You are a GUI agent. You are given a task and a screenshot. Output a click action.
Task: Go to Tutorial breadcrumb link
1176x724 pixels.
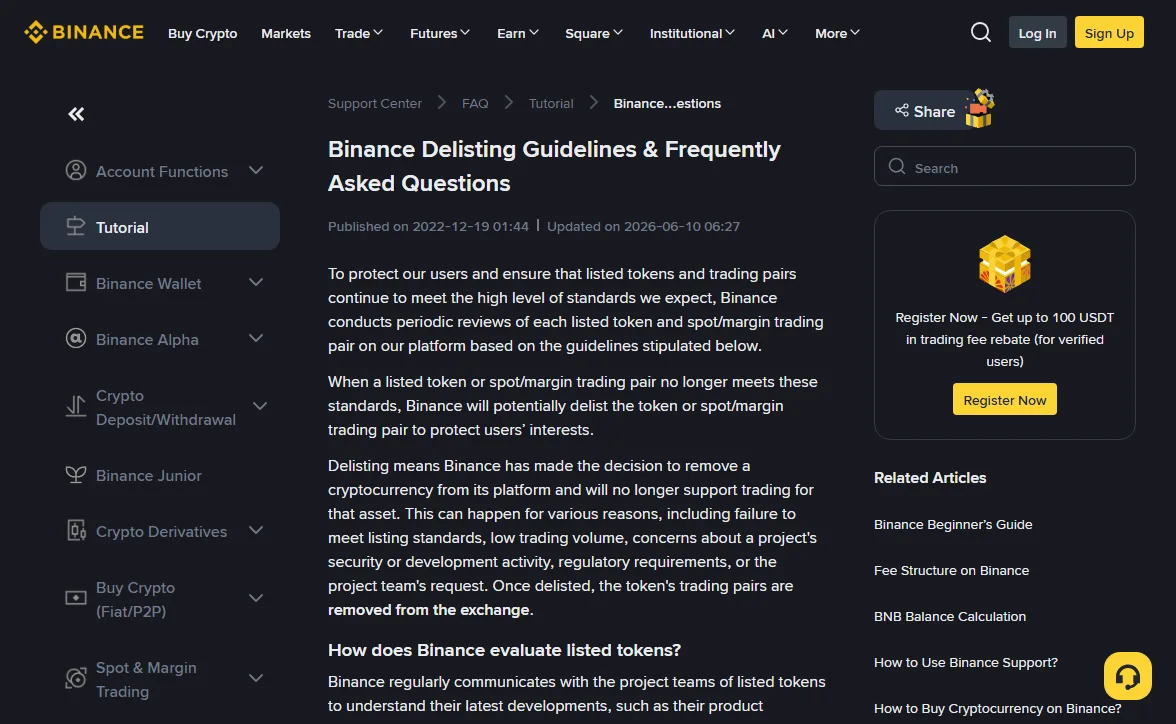point(550,104)
